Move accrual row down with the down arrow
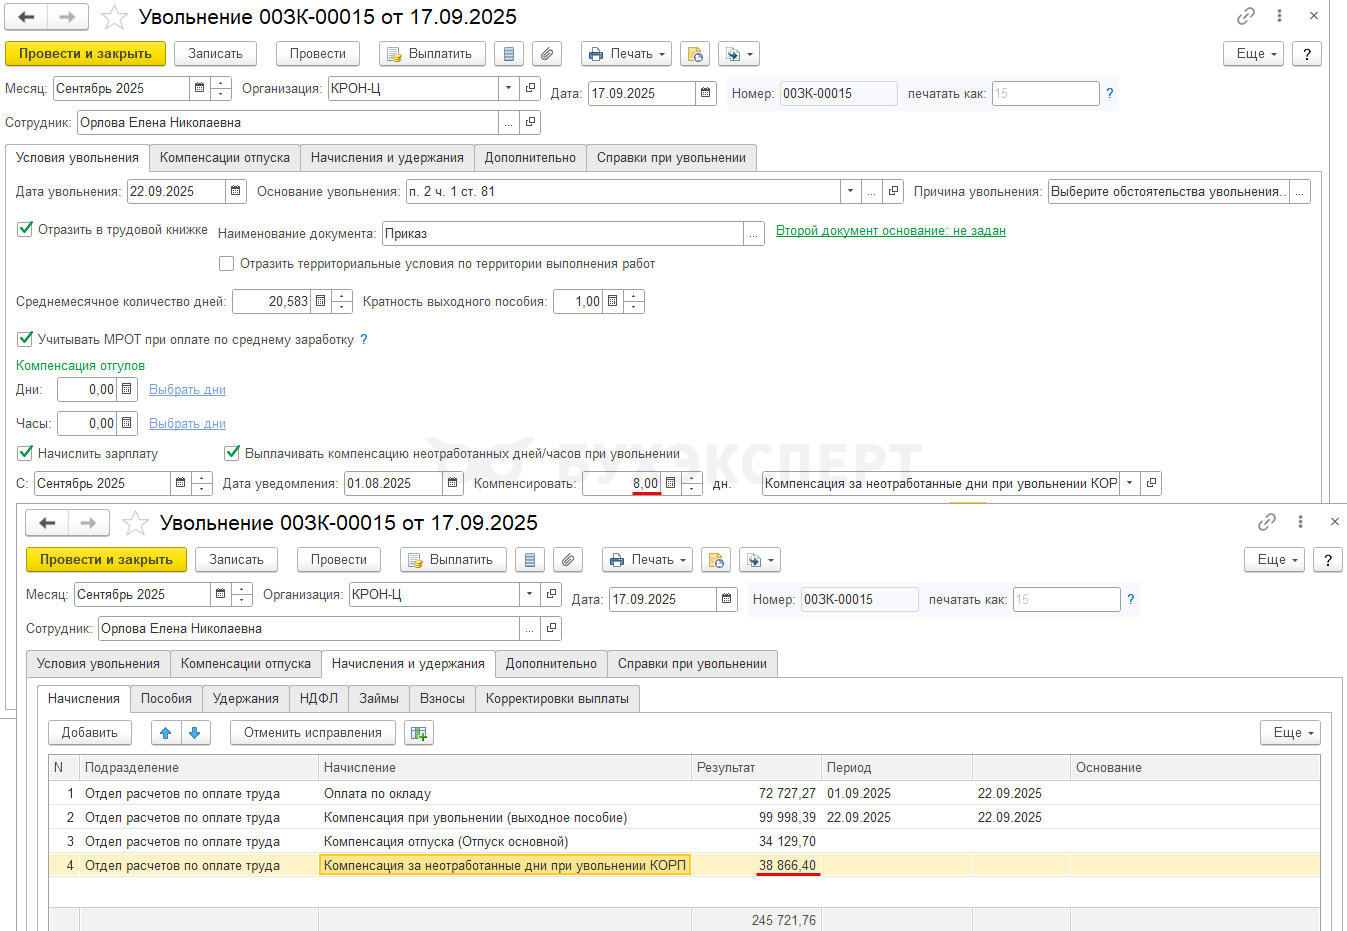Image resolution: width=1347 pixels, height=931 pixels. [x=195, y=733]
